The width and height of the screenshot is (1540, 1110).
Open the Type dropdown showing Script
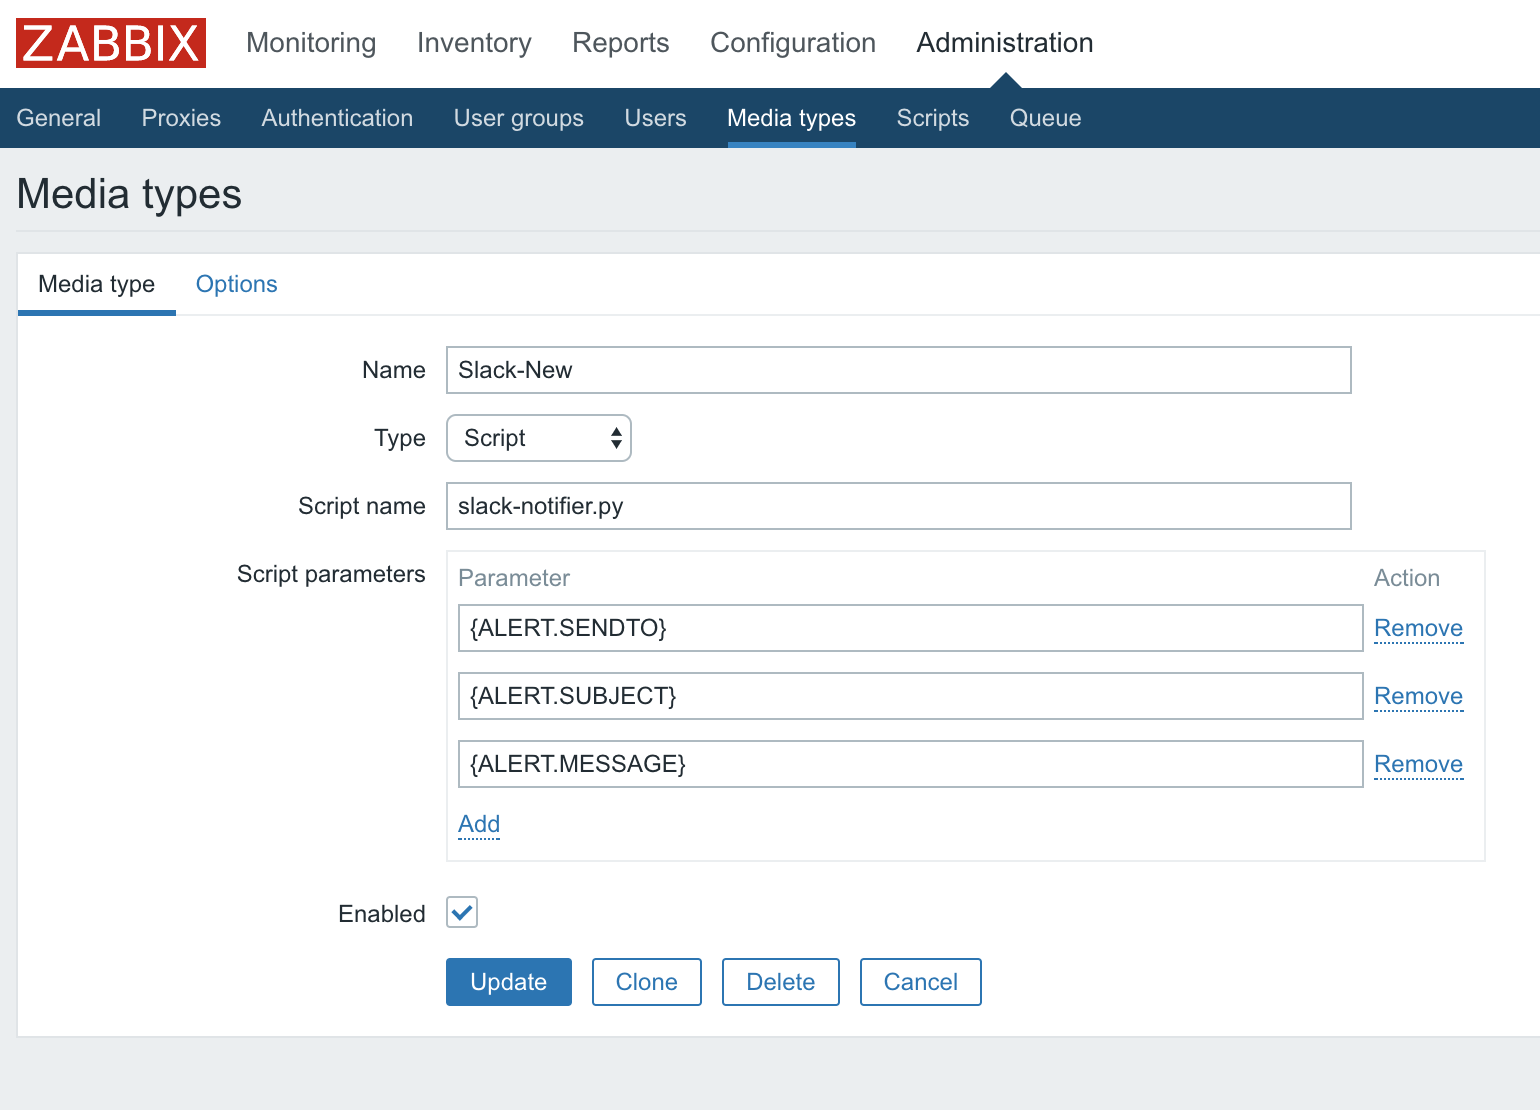pyautogui.click(x=539, y=438)
